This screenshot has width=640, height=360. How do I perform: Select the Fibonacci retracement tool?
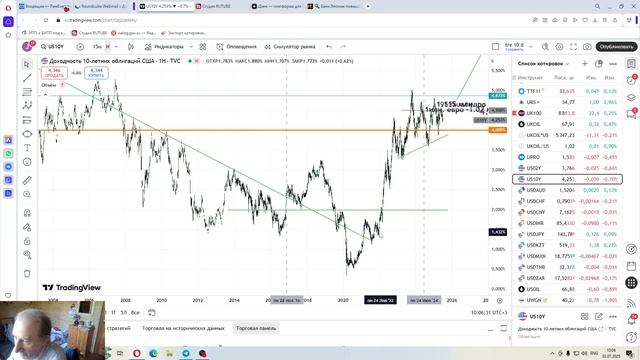pos(27,92)
